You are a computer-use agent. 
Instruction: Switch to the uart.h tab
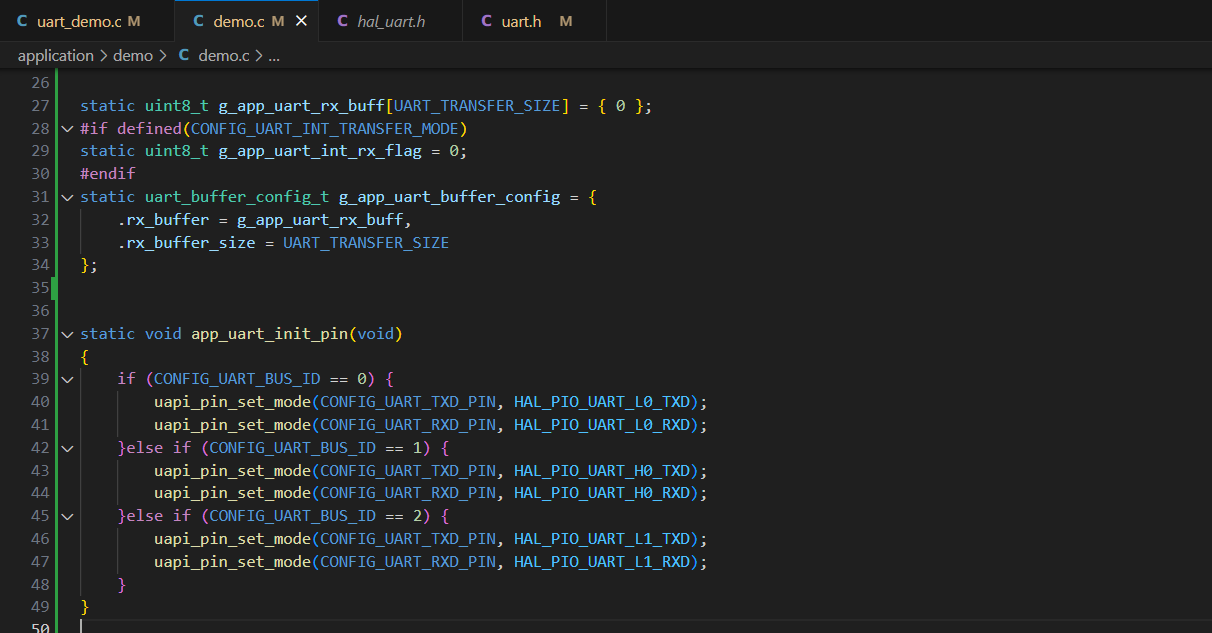(533, 21)
